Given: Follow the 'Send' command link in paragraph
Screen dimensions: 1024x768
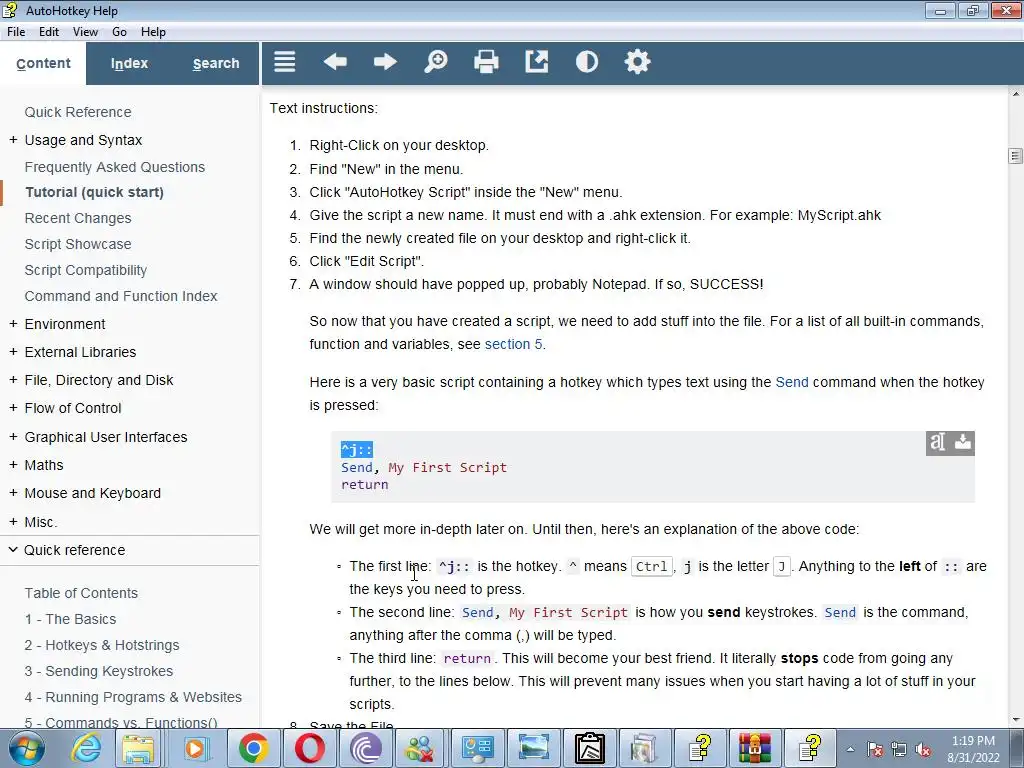Looking at the screenshot, I should [792, 383].
